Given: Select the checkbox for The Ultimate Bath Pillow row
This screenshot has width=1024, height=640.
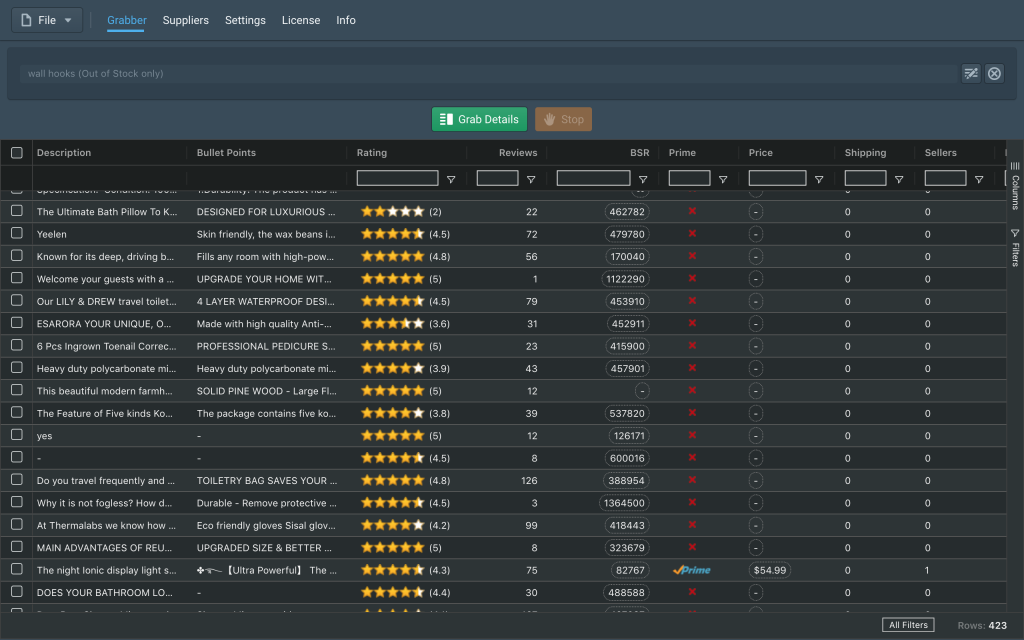Looking at the screenshot, I should click(x=17, y=211).
